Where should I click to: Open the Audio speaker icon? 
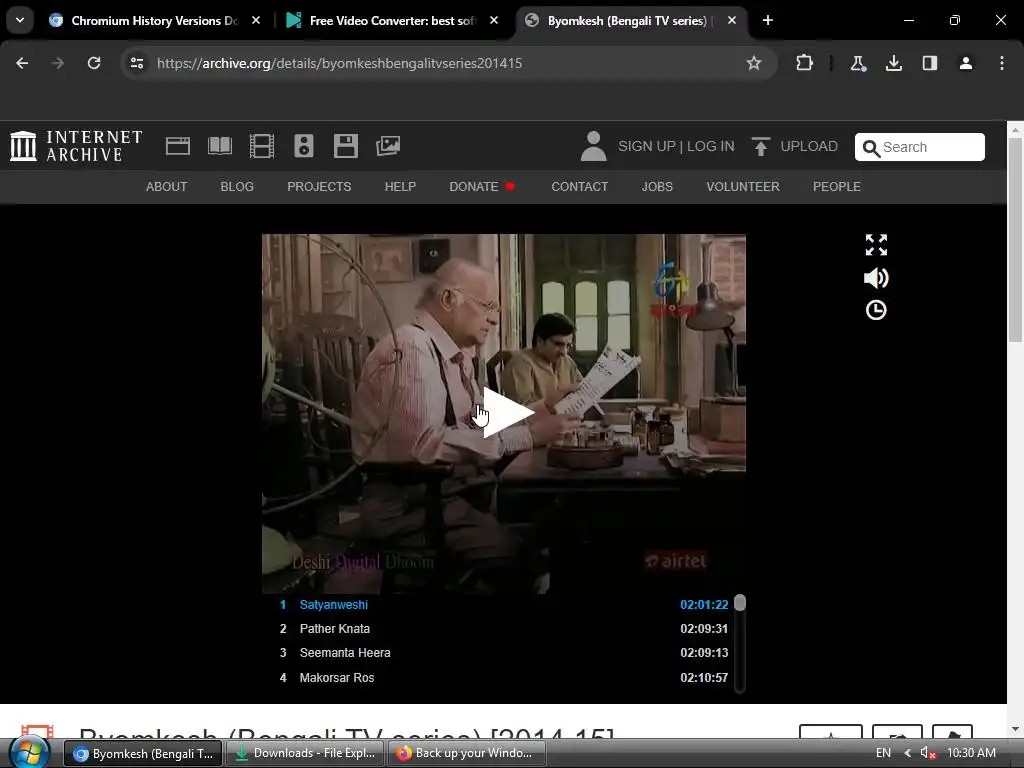point(304,146)
